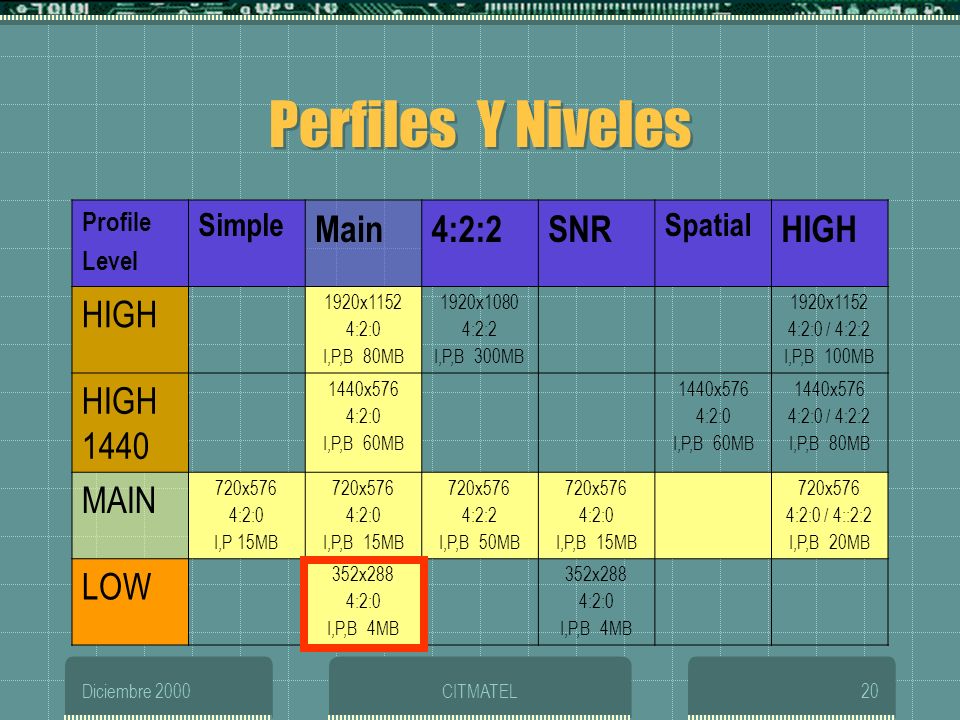
Task: Click "352x288" in the Main profile column
Action: point(363,574)
